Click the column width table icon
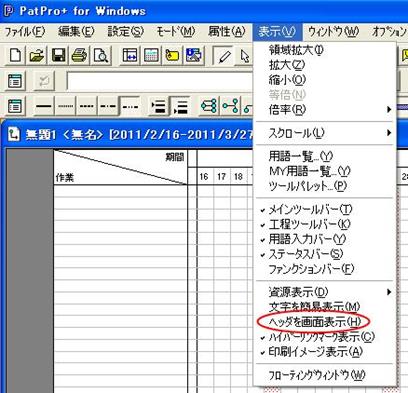 tap(130, 55)
